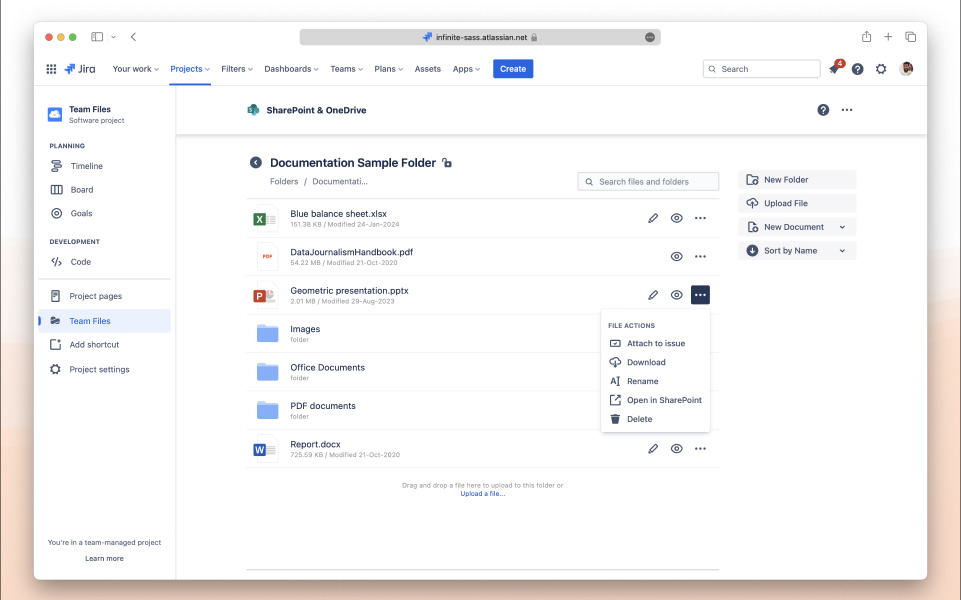Click the Word icon of Report.docx

265,450
